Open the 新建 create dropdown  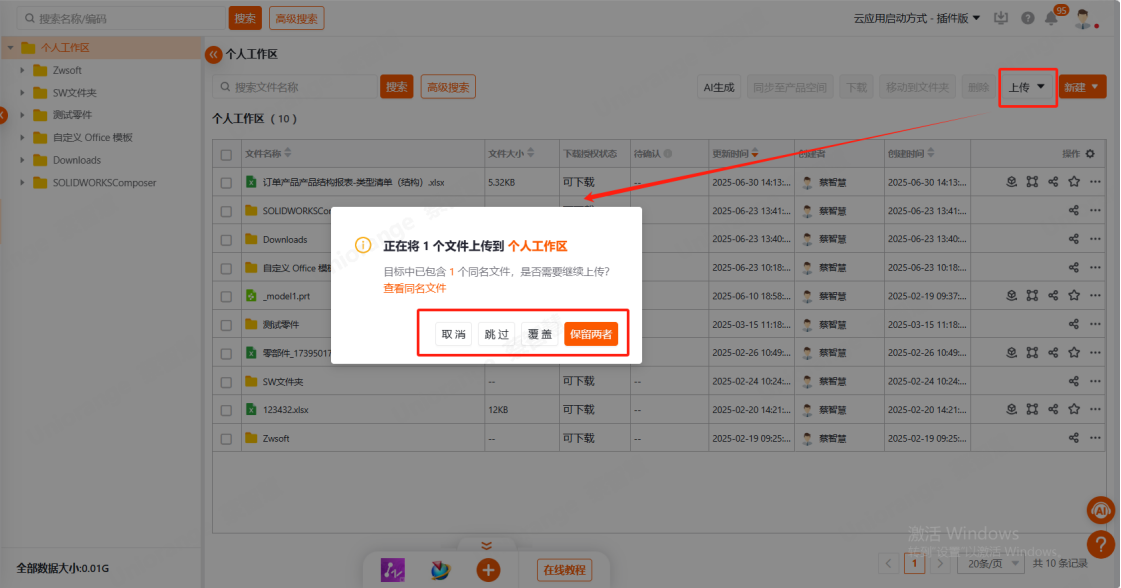pos(1082,87)
